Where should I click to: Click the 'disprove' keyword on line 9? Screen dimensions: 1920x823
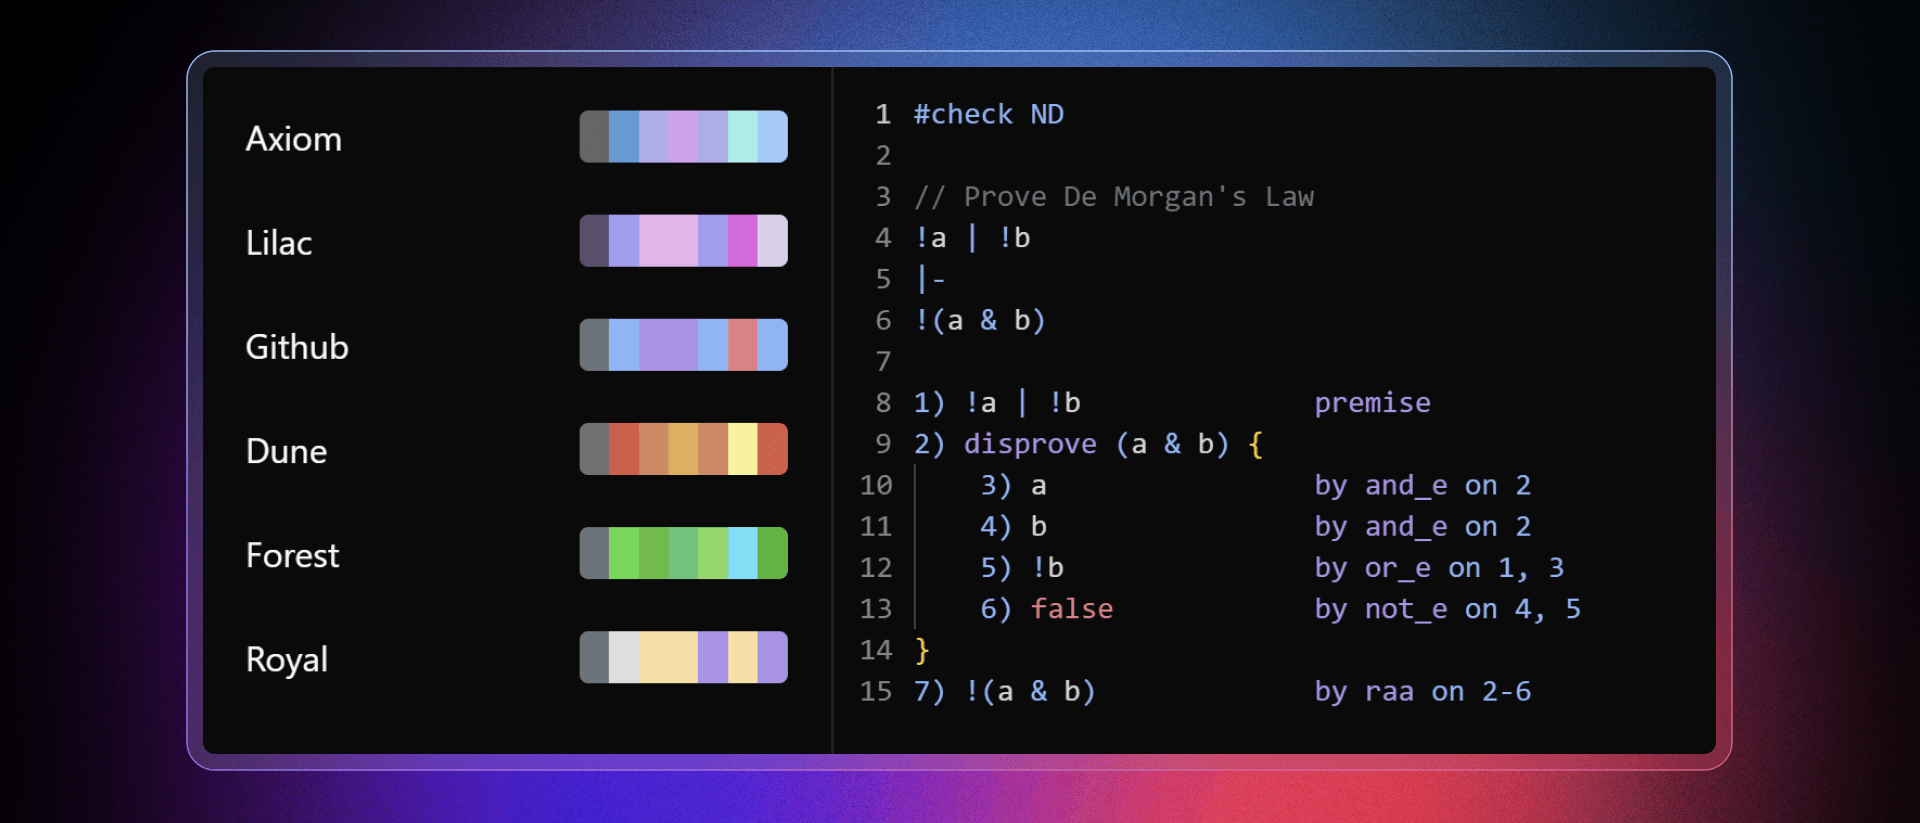pos(1030,444)
